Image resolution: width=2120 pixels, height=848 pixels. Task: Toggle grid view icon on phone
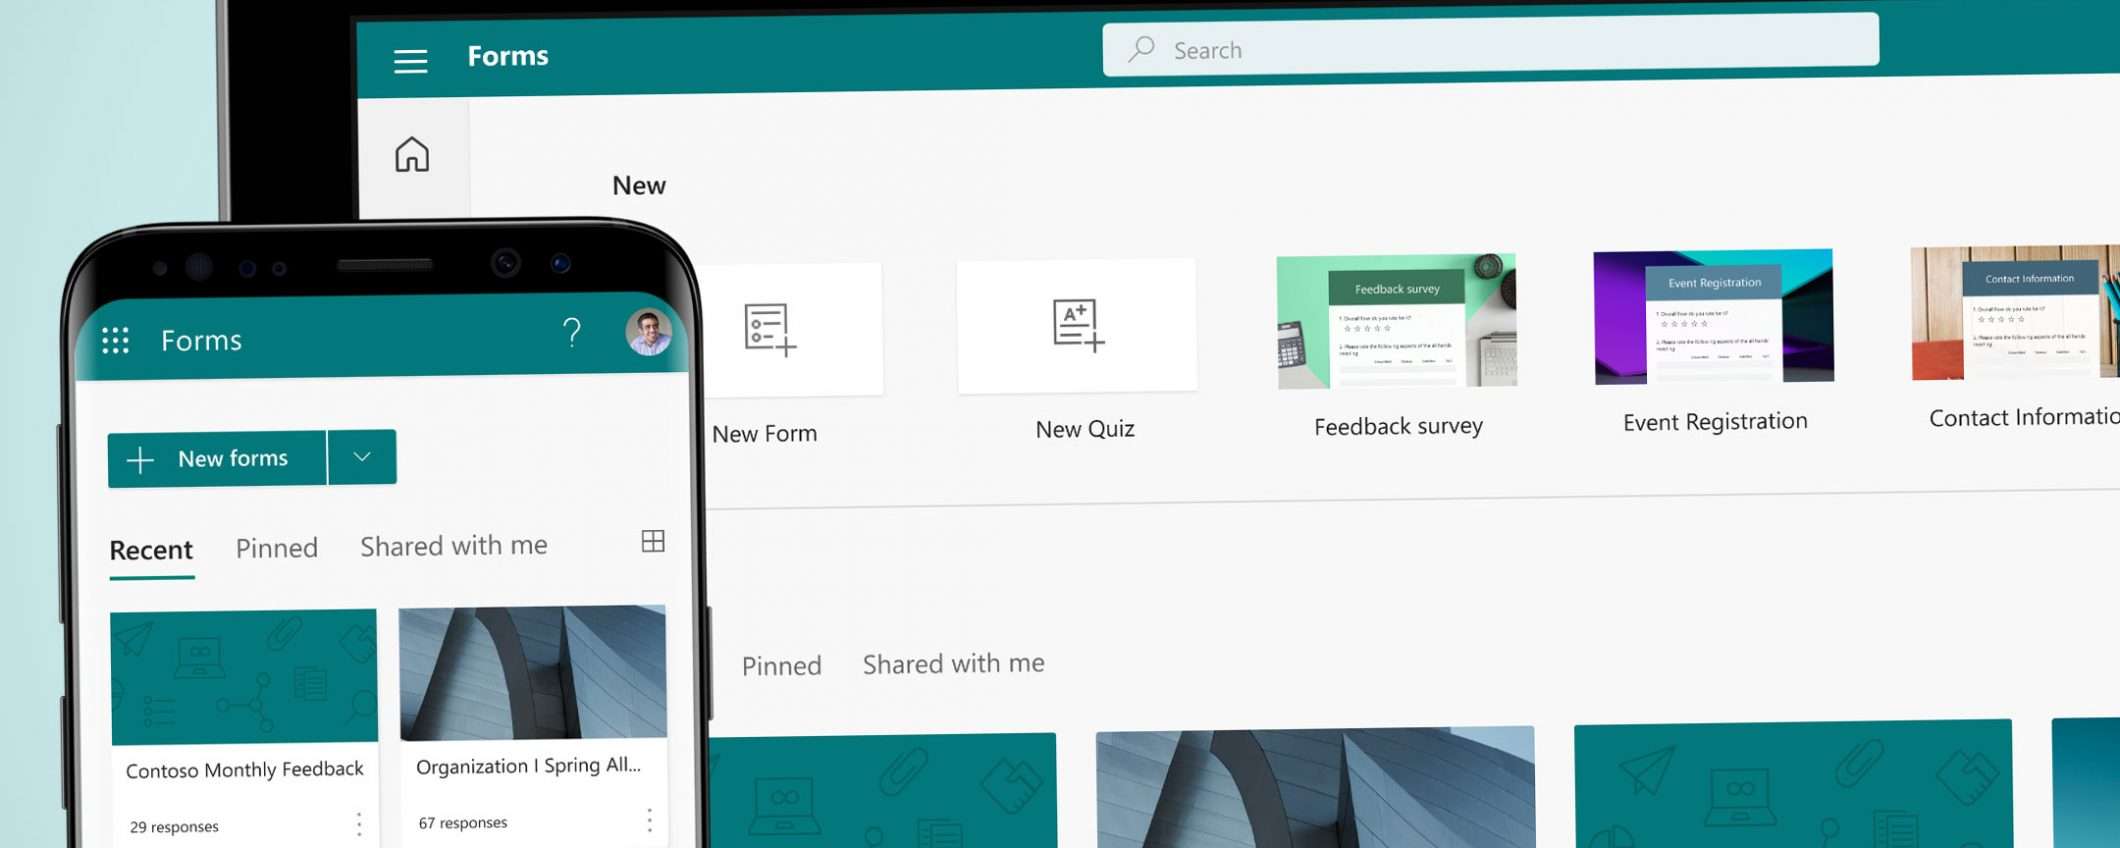653,541
